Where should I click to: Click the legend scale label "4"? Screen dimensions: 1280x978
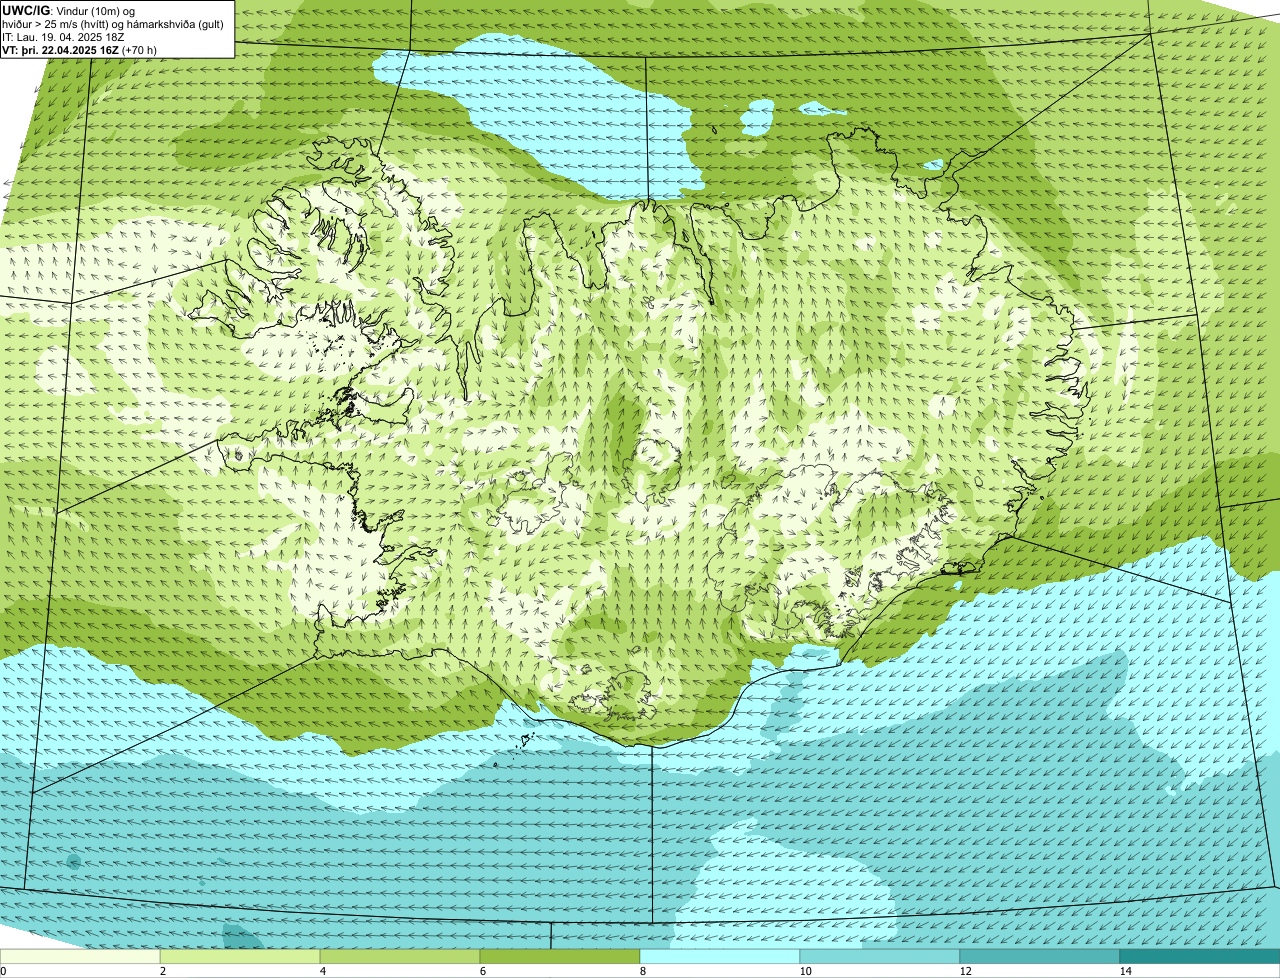pyautogui.click(x=322, y=971)
